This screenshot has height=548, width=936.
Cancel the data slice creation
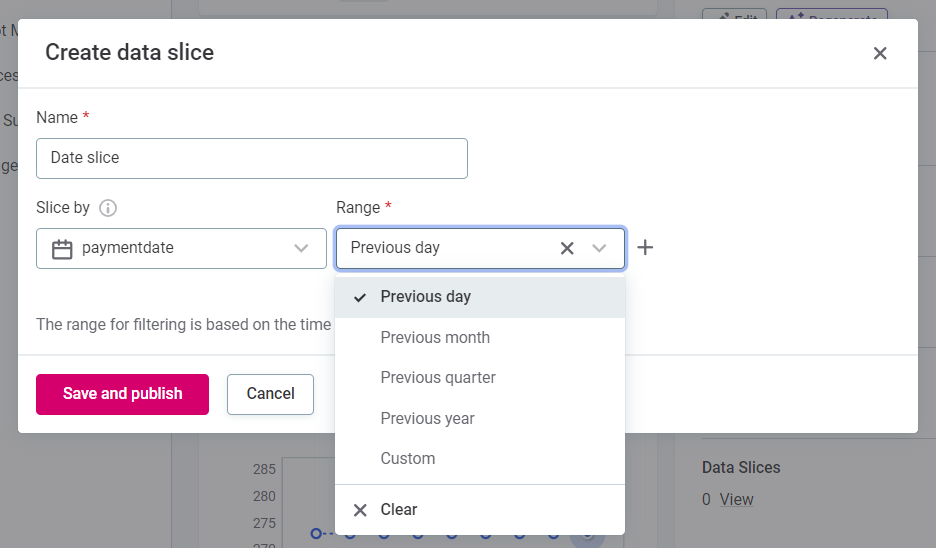point(270,394)
